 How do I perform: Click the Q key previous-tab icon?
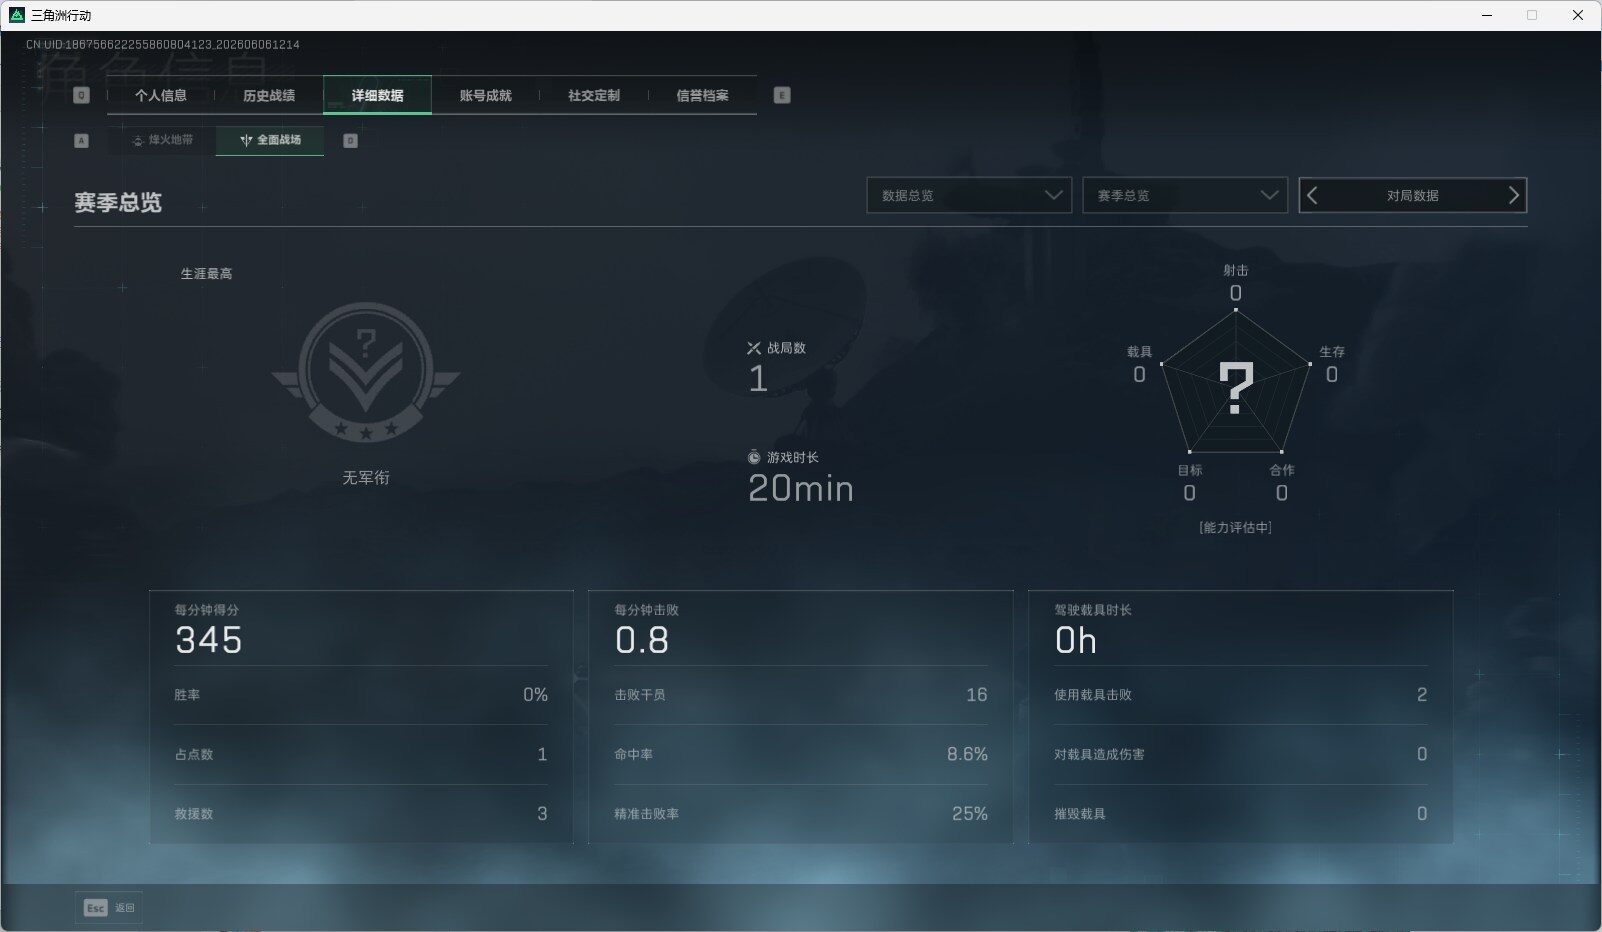pyautogui.click(x=82, y=95)
